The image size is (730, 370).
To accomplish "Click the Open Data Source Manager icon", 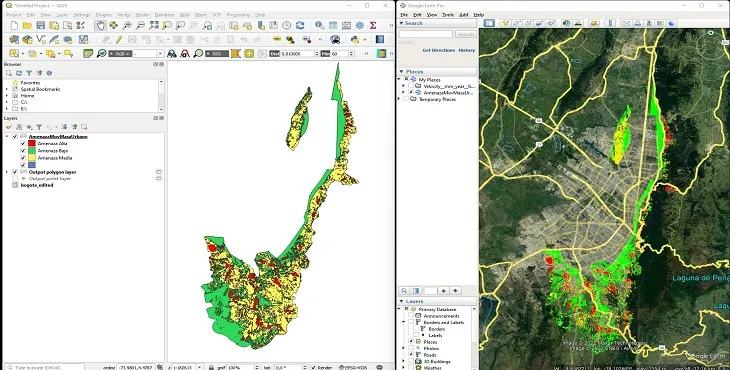I will (x=14, y=40).
